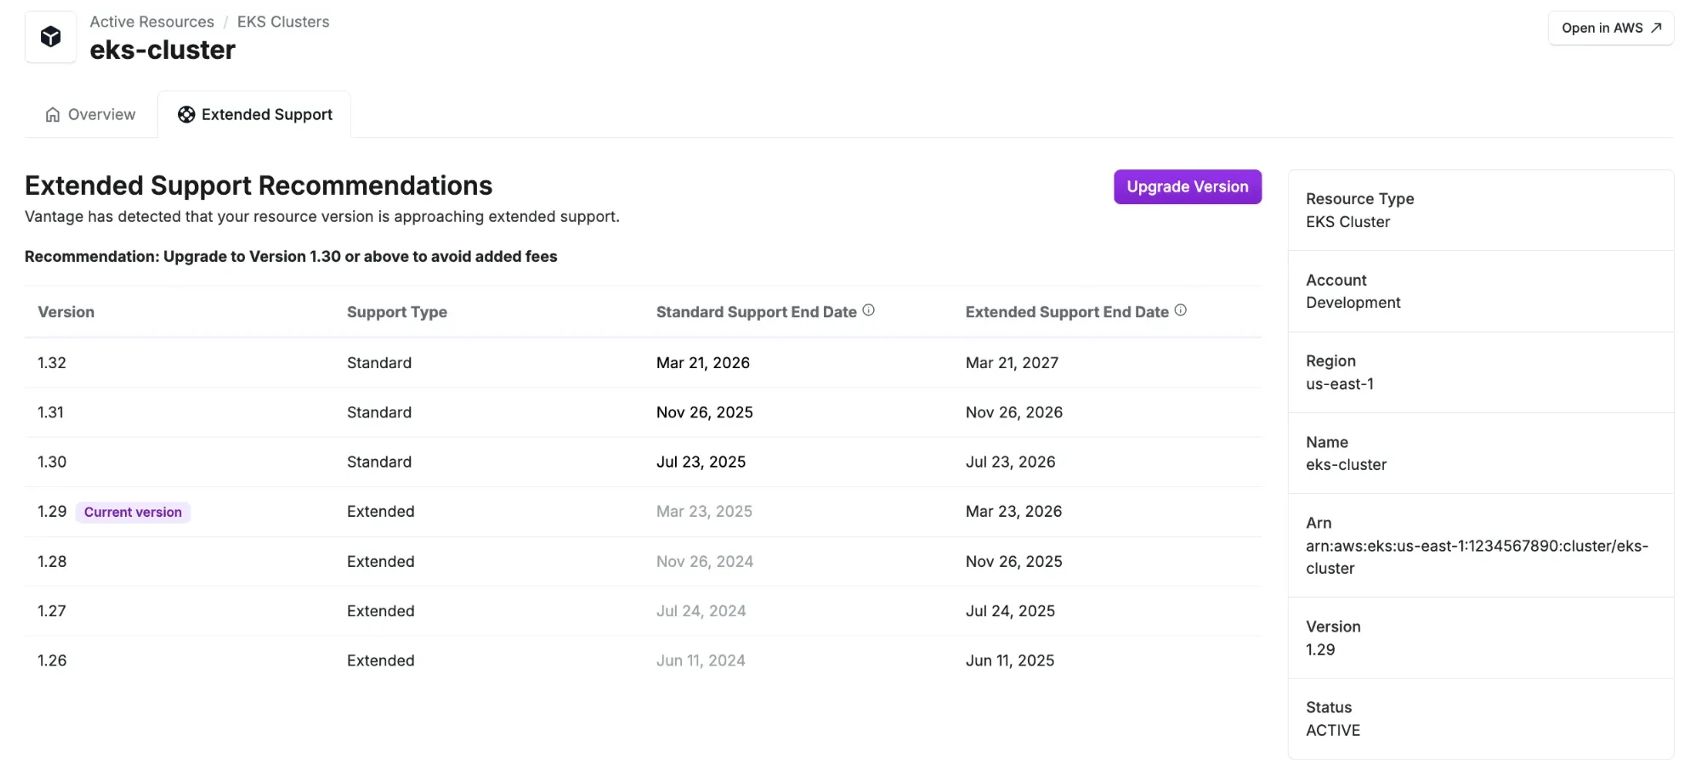Click the Extended Support lifebuoy icon

click(x=186, y=115)
